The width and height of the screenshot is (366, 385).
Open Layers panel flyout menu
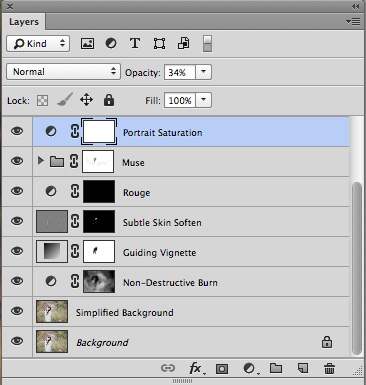point(353,22)
